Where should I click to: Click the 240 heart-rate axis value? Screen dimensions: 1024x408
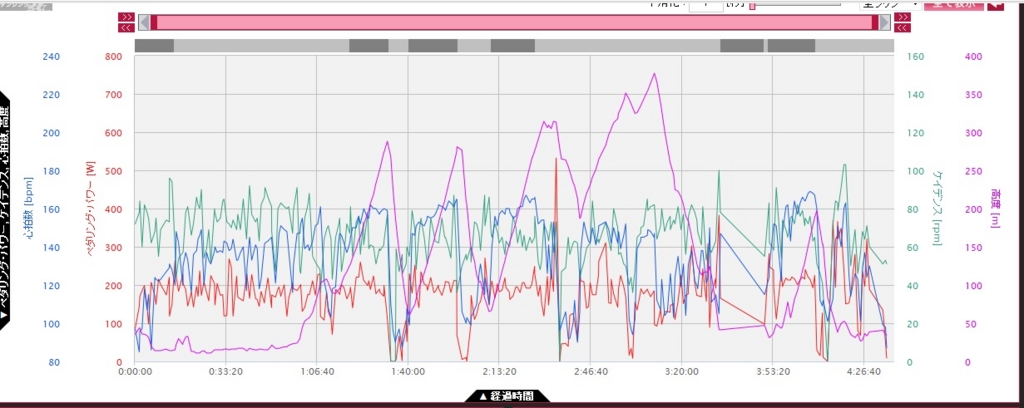pos(51,57)
